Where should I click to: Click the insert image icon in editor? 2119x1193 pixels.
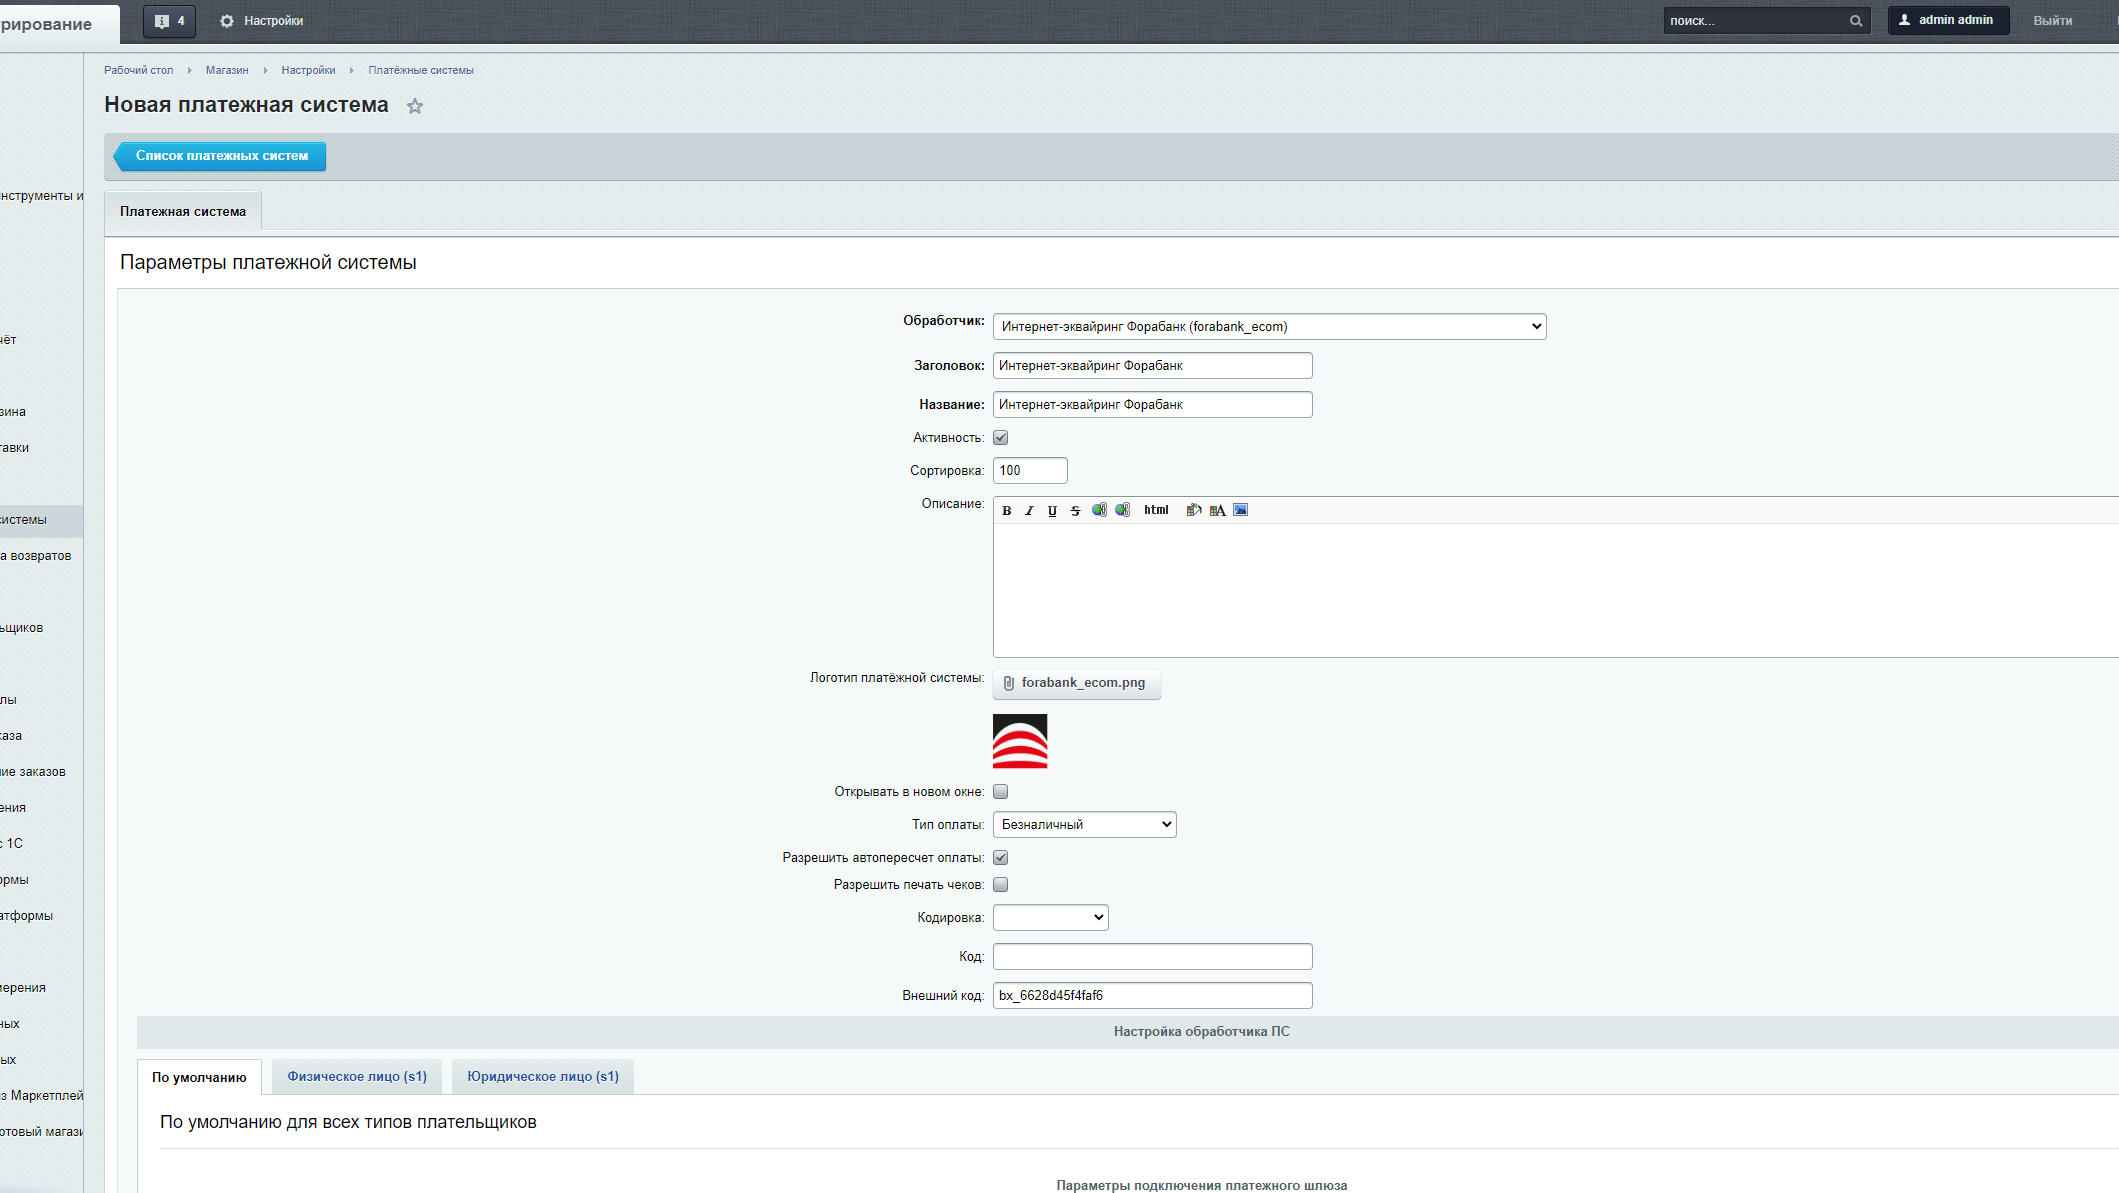(1241, 510)
